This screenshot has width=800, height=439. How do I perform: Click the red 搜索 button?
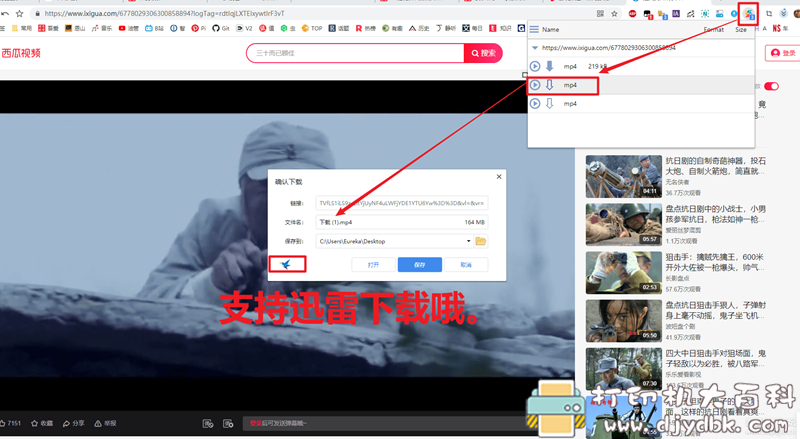483,53
